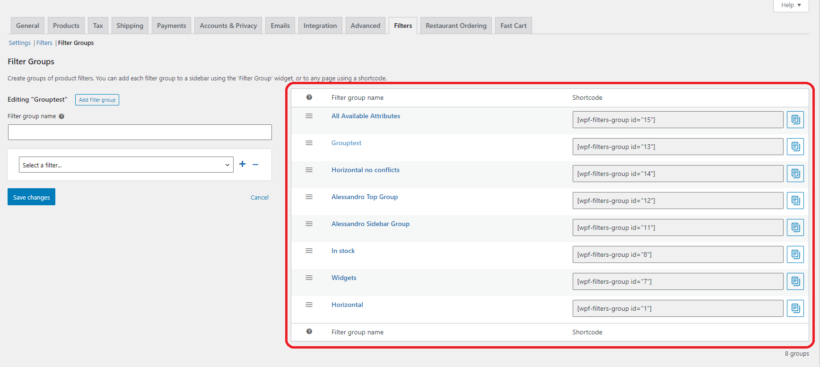Image resolution: width=820 pixels, height=367 pixels.
Task: Go to the Tax tab
Action: click(98, 26)
